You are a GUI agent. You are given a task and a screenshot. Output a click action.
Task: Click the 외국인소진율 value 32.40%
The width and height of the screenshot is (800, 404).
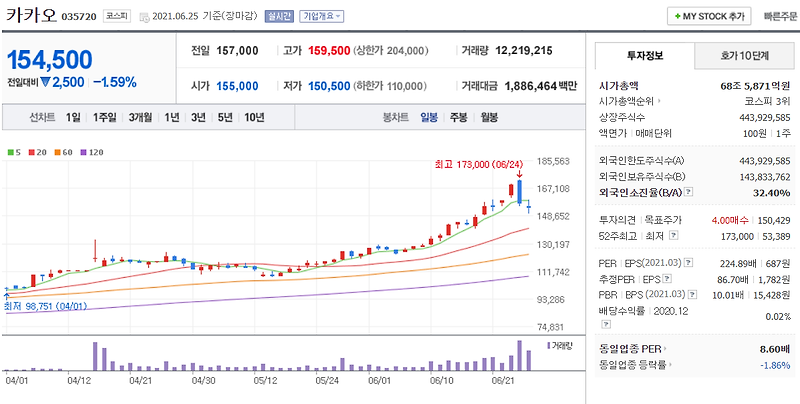tap(771, 192)
